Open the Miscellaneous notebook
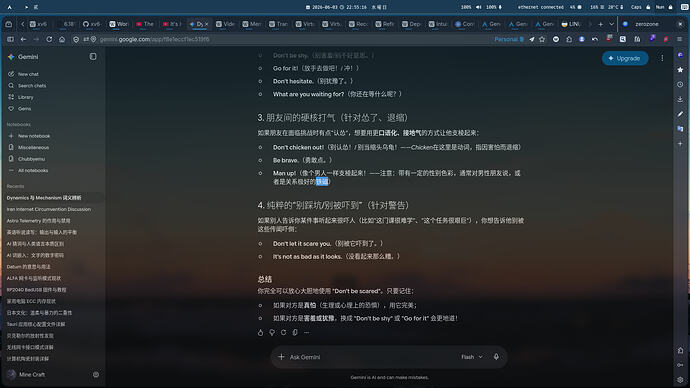Viewport: 690px width, 388px height. (x=29, y=147)
